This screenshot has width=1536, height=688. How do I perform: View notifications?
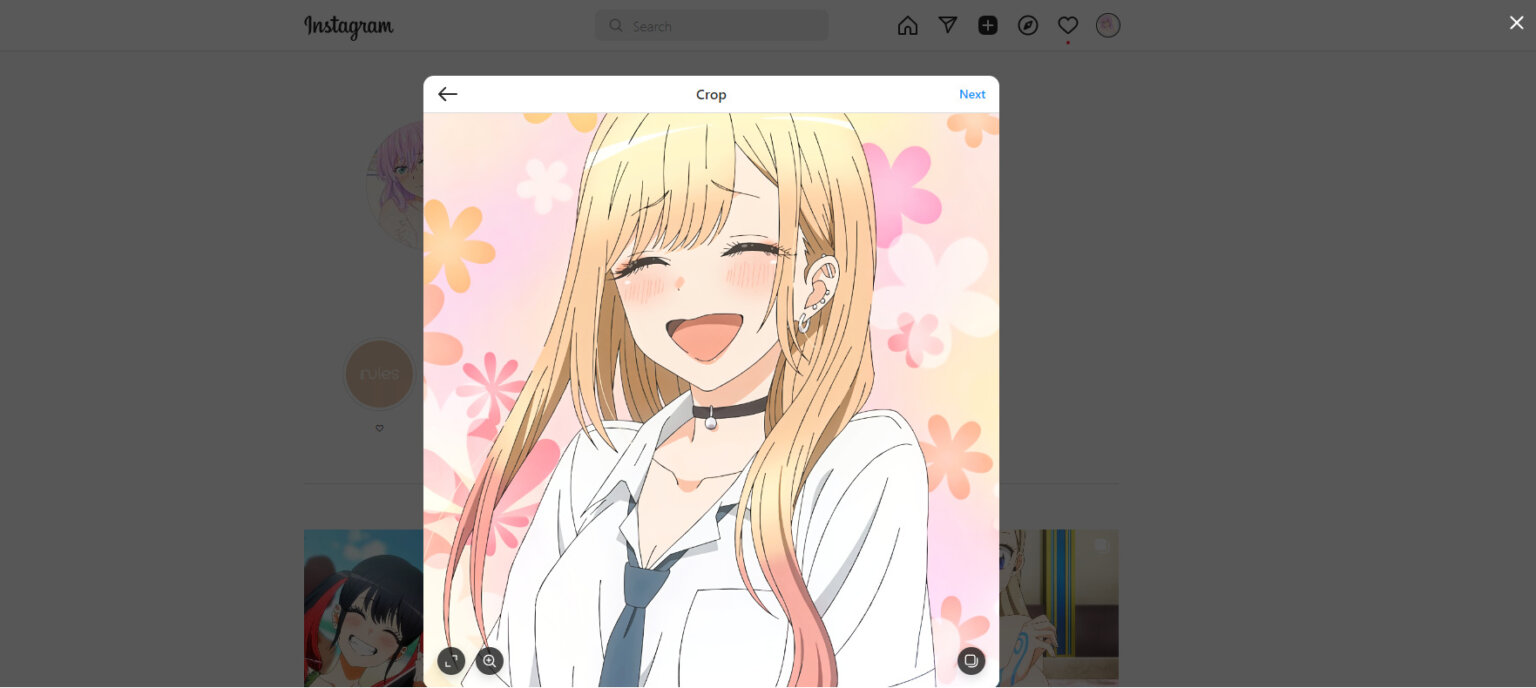point(1067,25)
